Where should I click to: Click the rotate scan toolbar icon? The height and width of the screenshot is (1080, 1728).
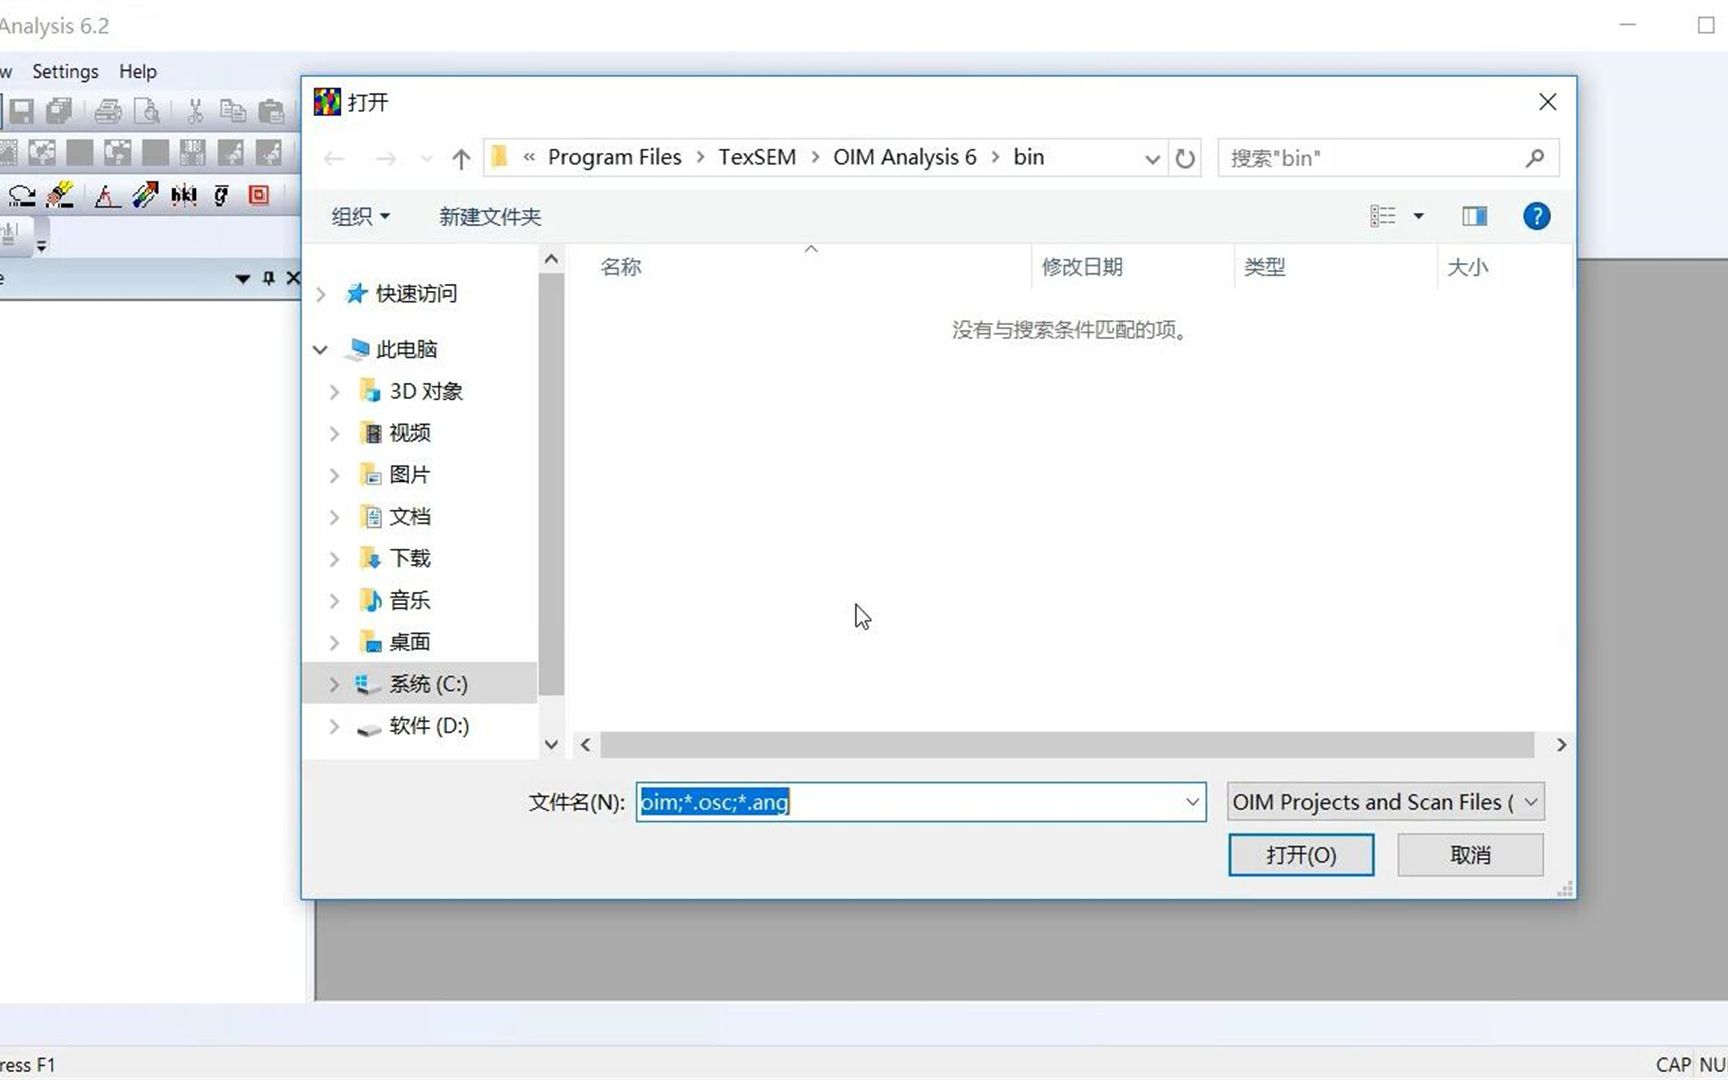coord(22,195)
